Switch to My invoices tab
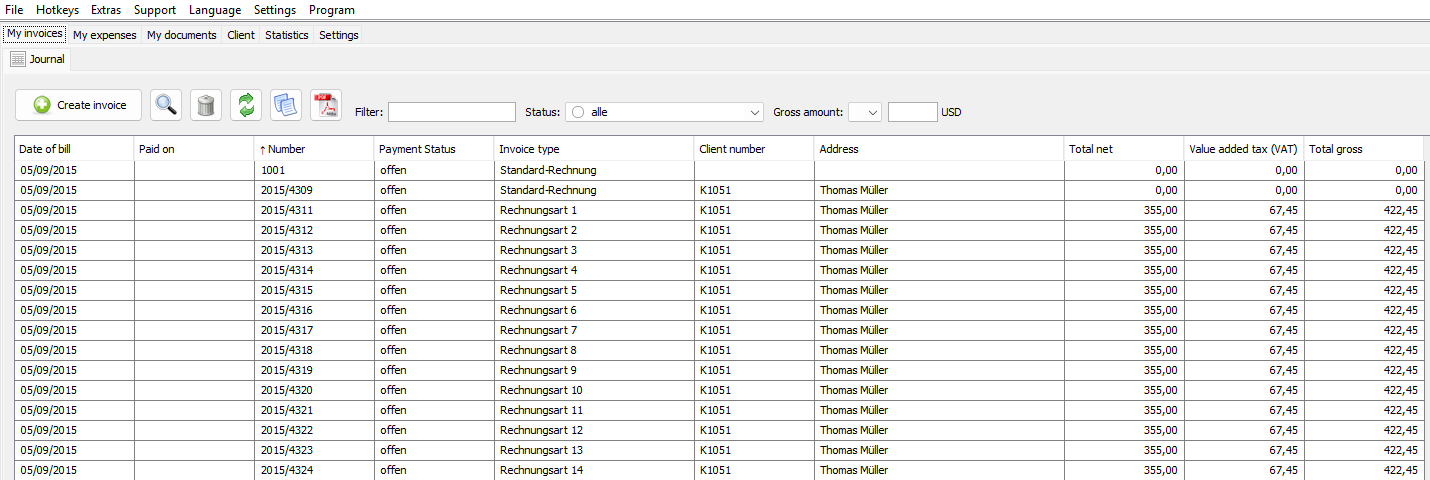The image size is (1430, 480). [x=35, y=34]
